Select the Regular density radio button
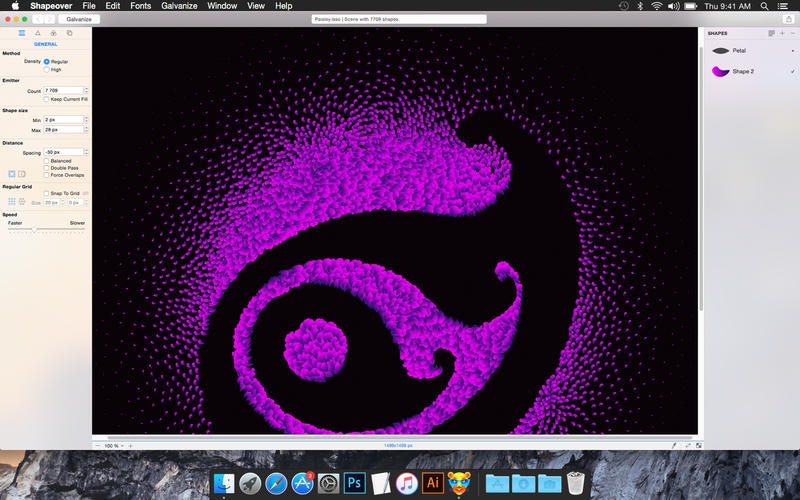This screenshot has height=500, width=800. tap(46, 62)
